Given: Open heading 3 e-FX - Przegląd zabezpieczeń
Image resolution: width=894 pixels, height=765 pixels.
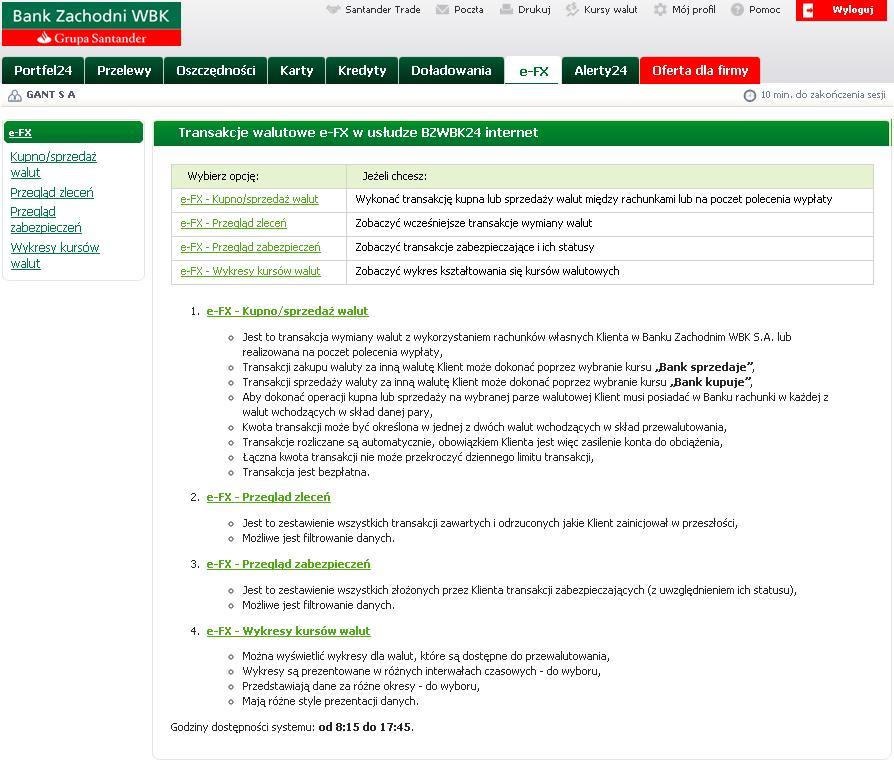Looking at the screenshot, I should pyautogui.click(x=288, y=564).
